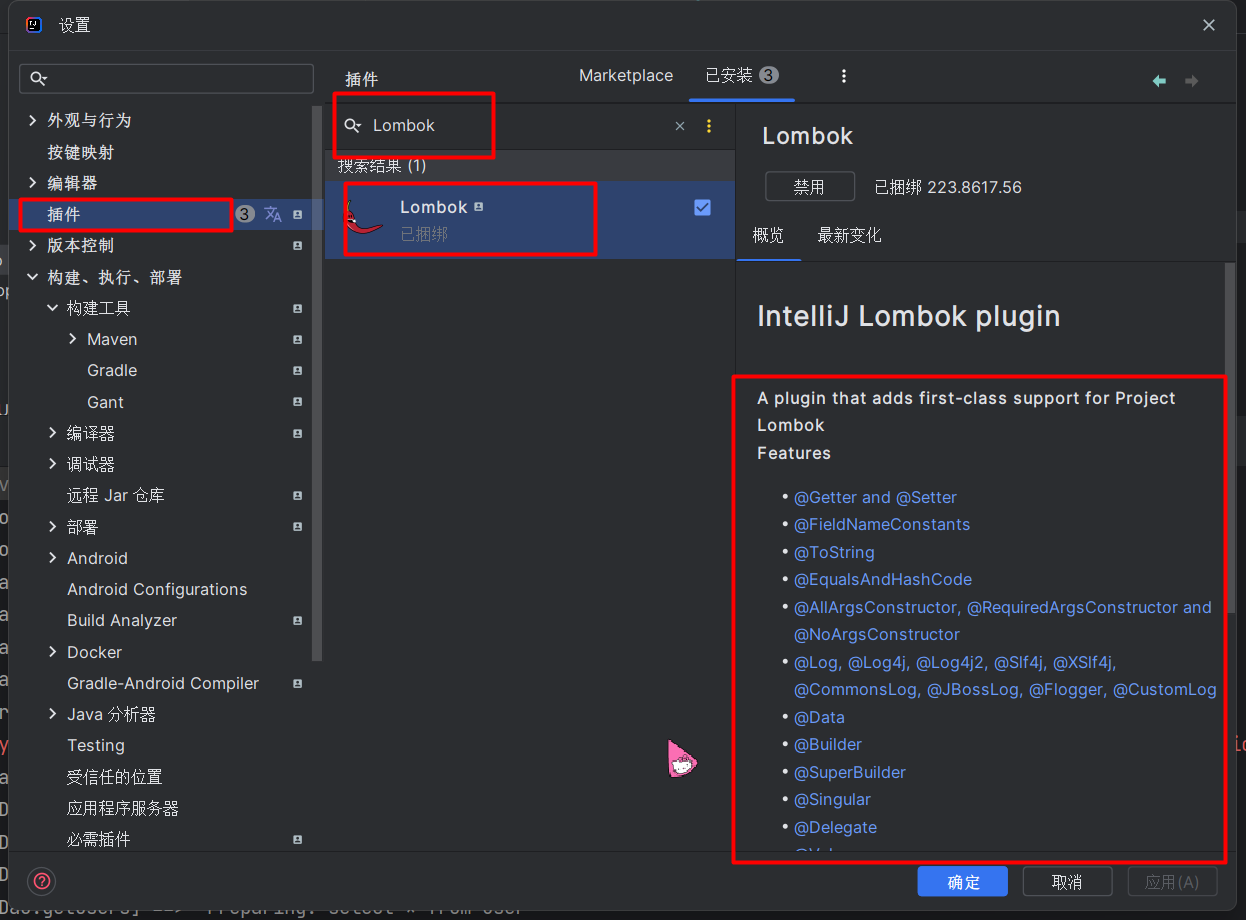Select 插件 in the settings tree
The image size is (1246, 920).
pyautogui.click(x=64, y=214)
